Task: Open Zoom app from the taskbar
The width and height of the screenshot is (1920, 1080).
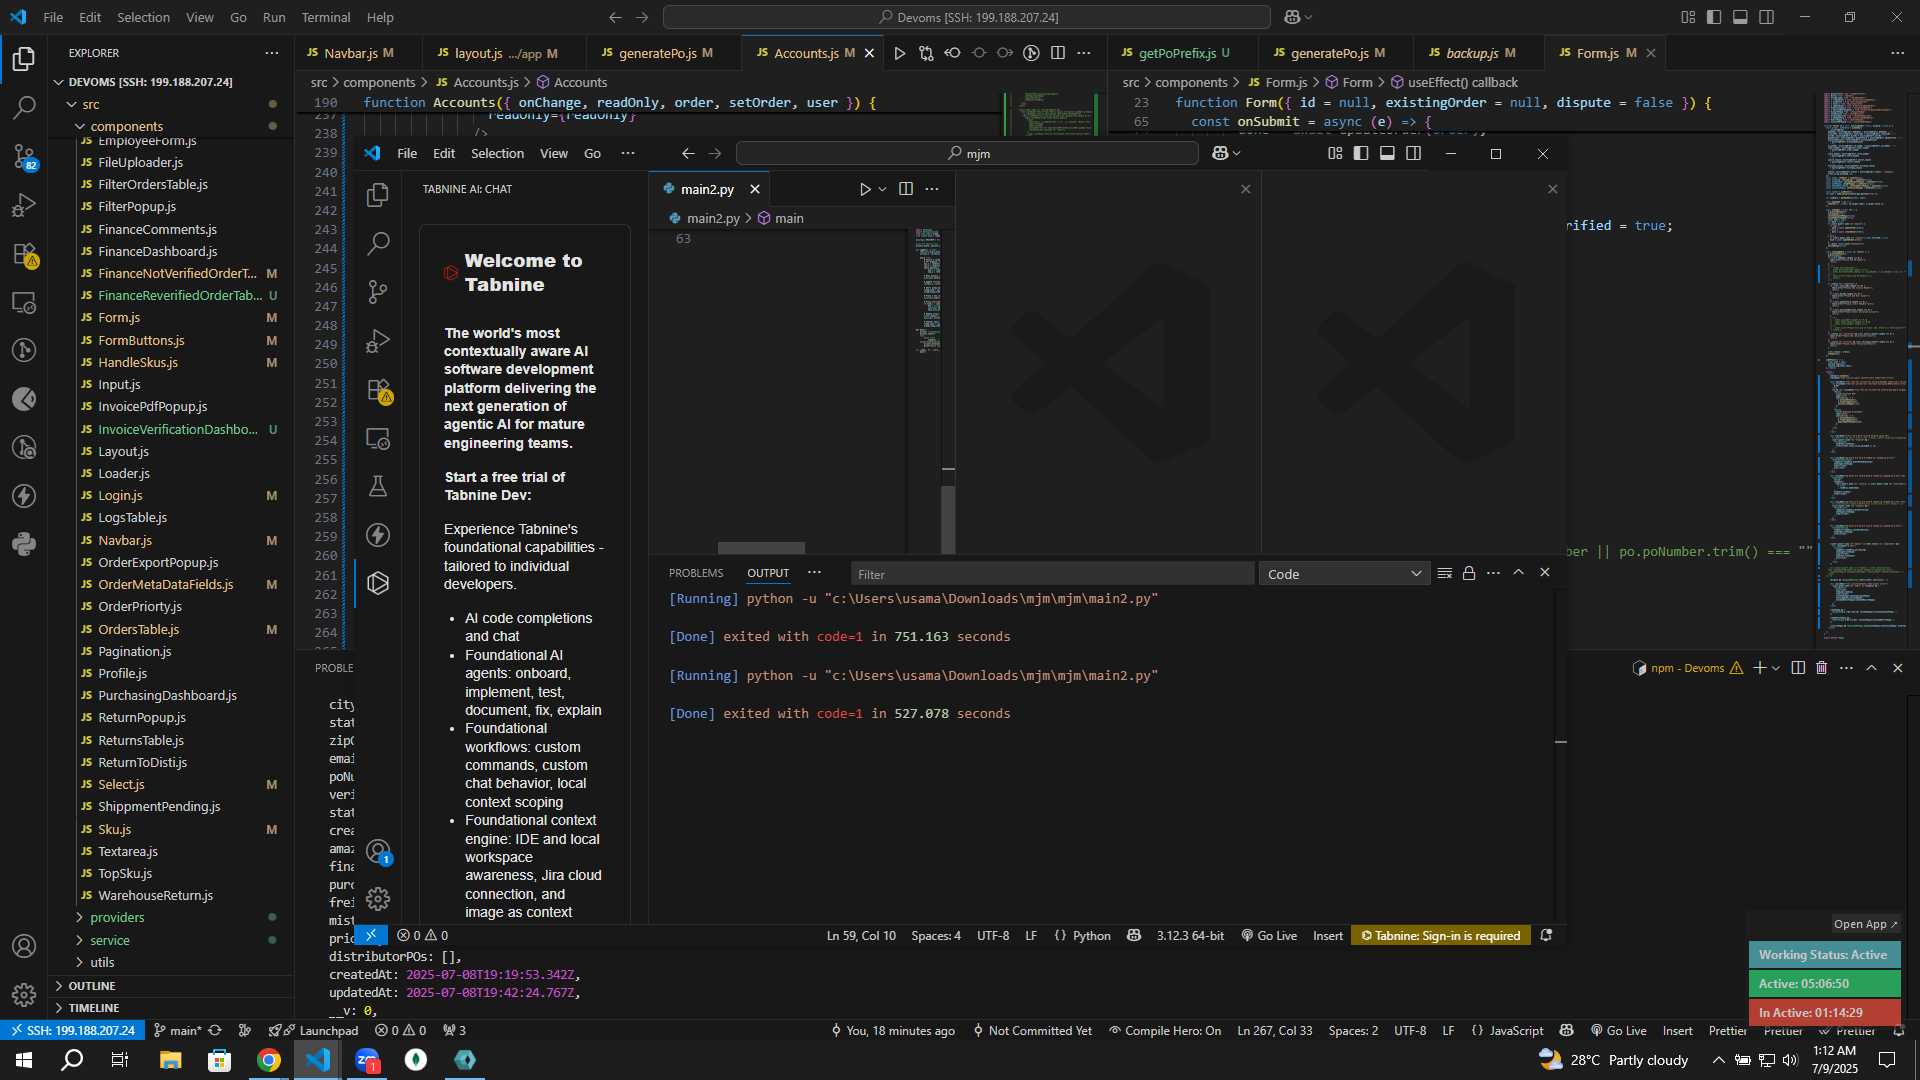Action: click(x=367, y=1060)
